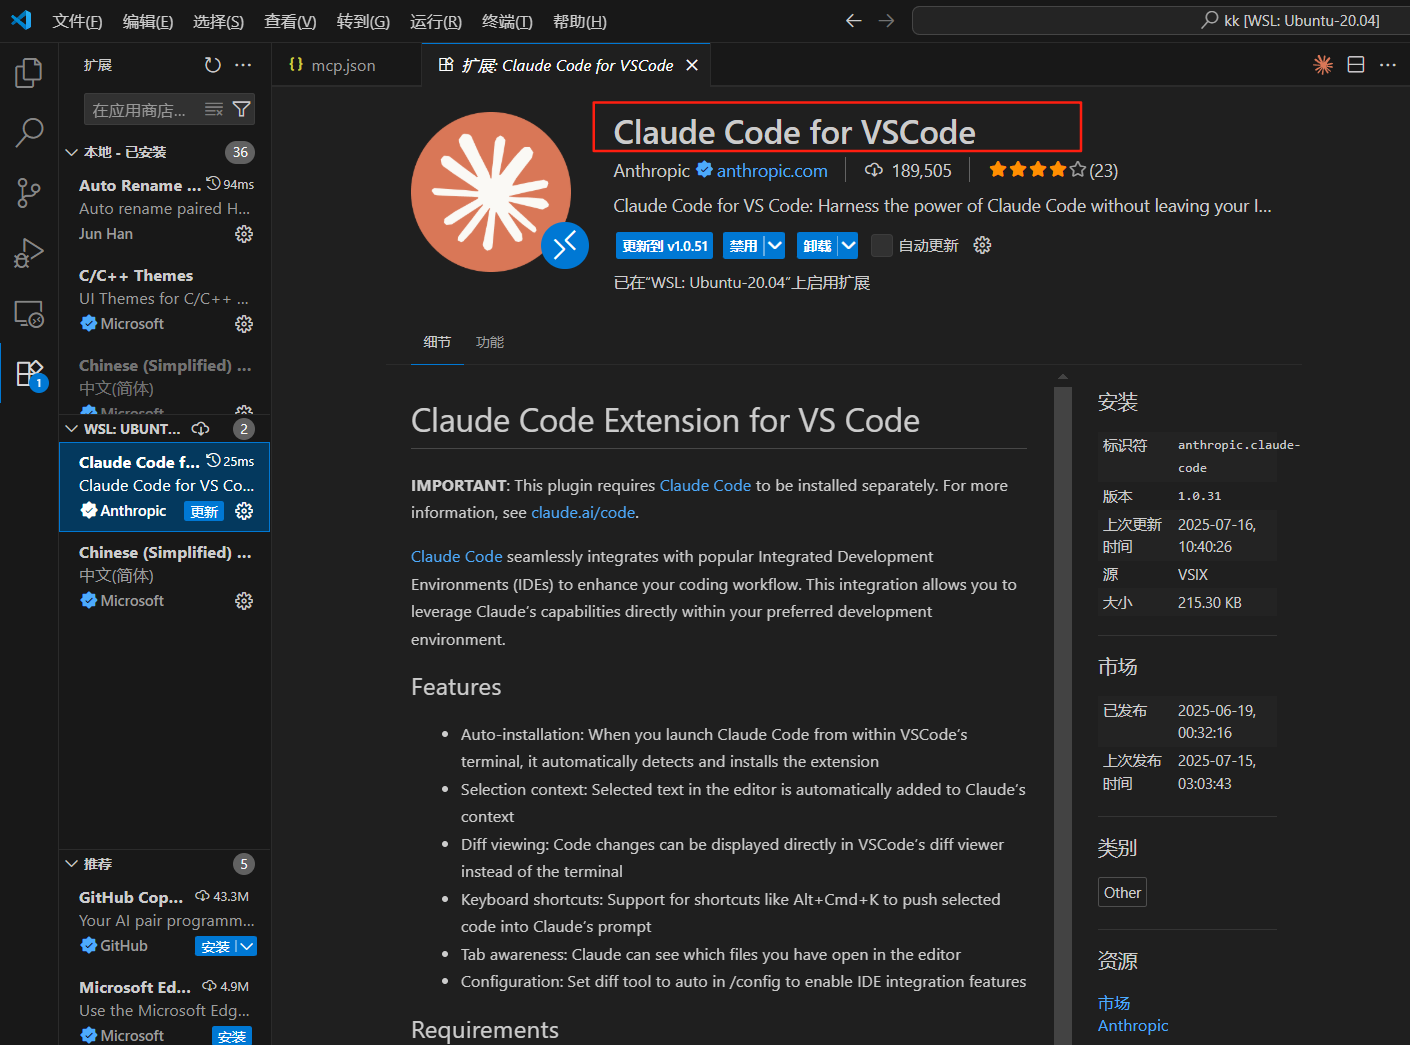Clear extension search results icon
Viewport: 1410px width, 1045px height.
214,109
